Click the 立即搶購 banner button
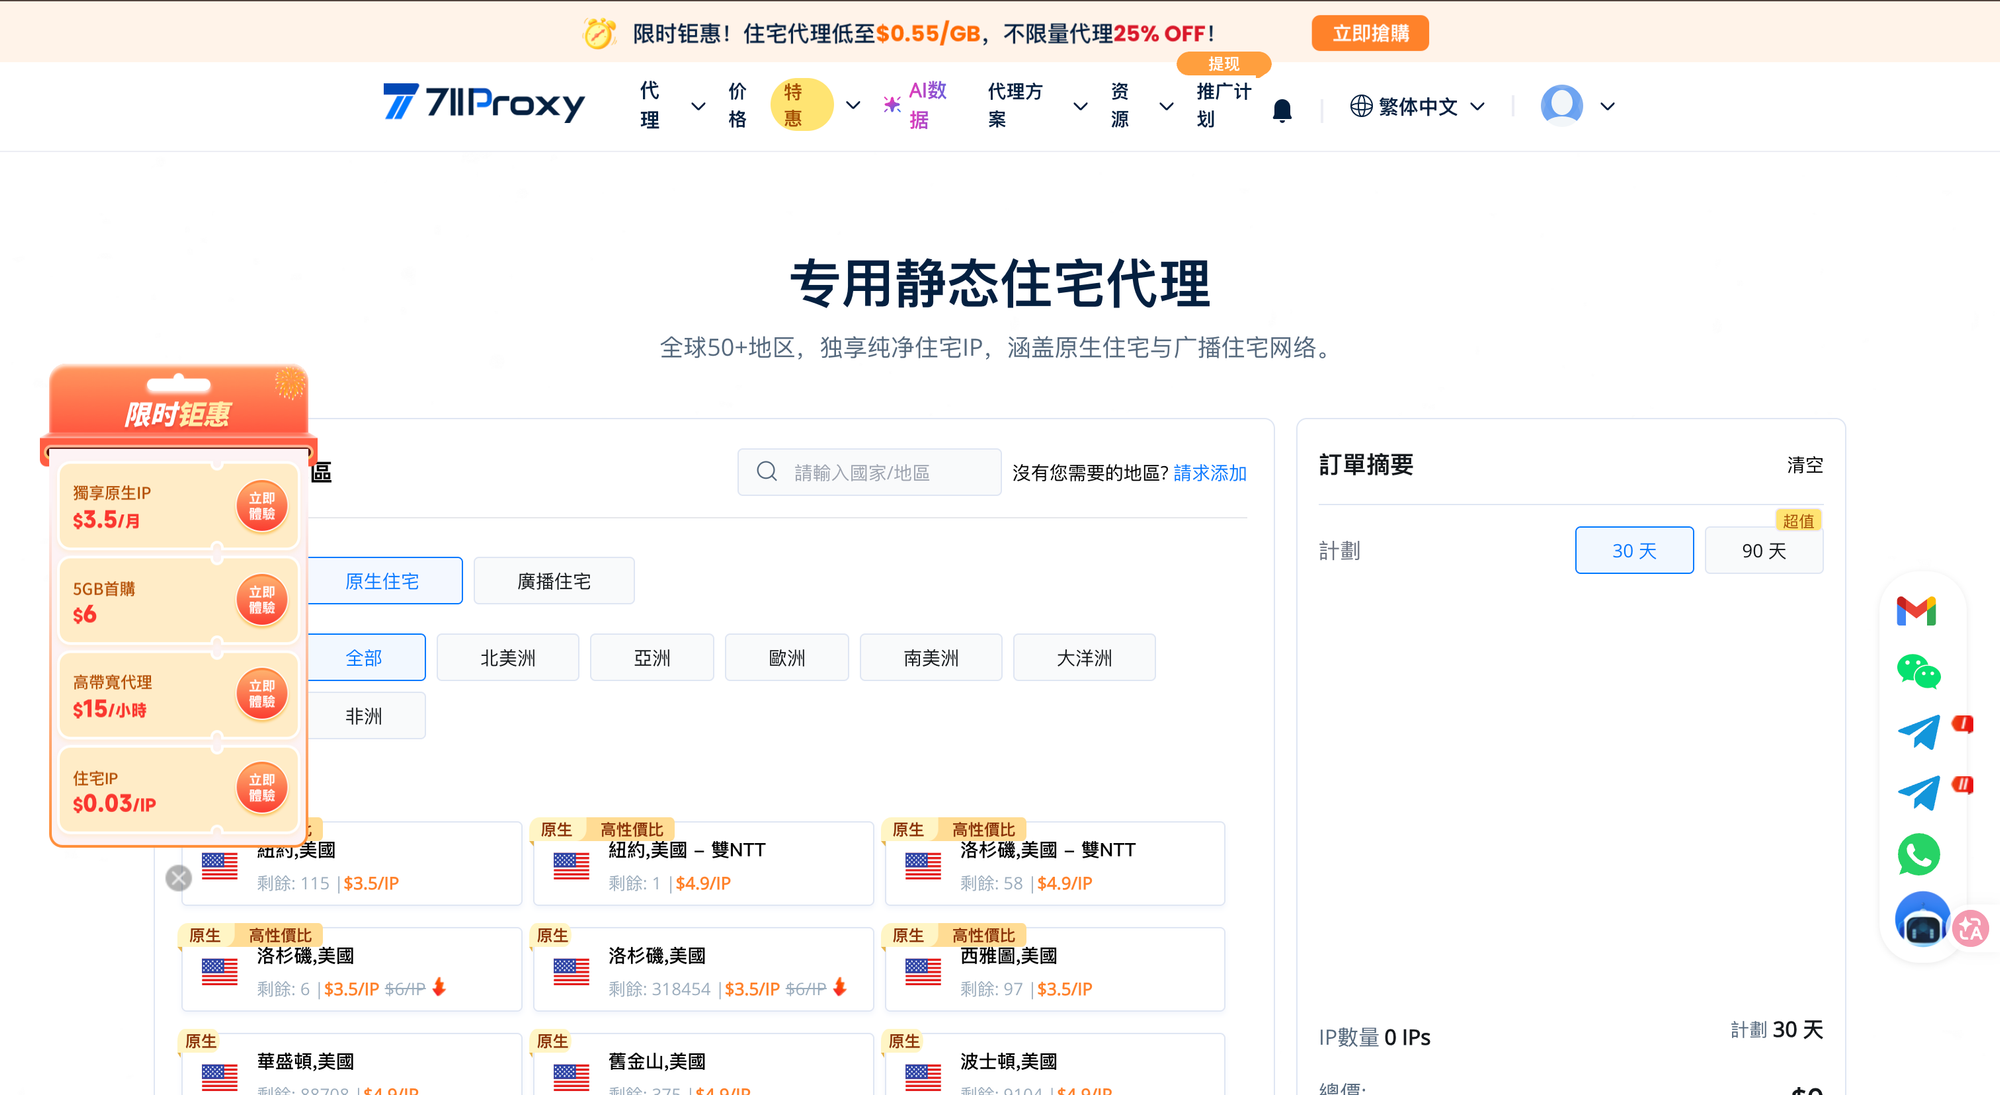This screenshot has width=2000, height=1095. pyautogui.click(x=1370, y=33)
